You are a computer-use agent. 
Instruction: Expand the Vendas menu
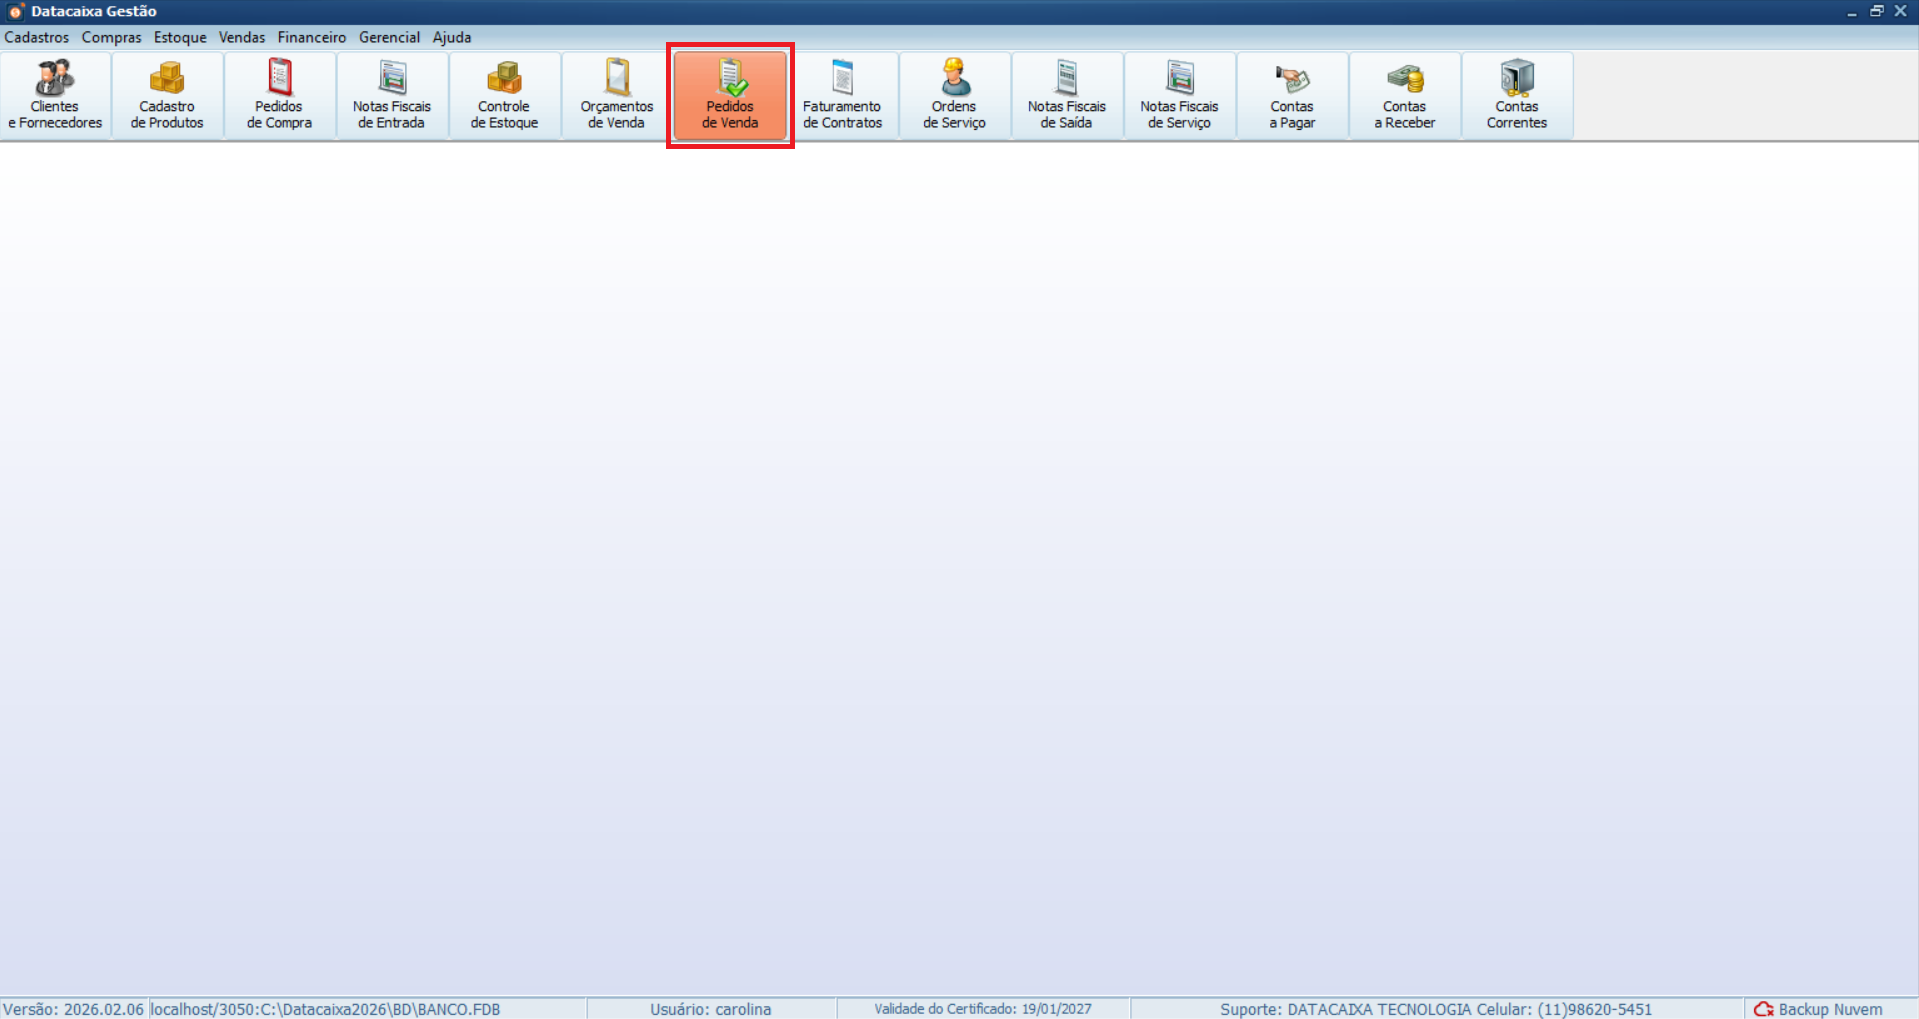(x=242, y=37)
